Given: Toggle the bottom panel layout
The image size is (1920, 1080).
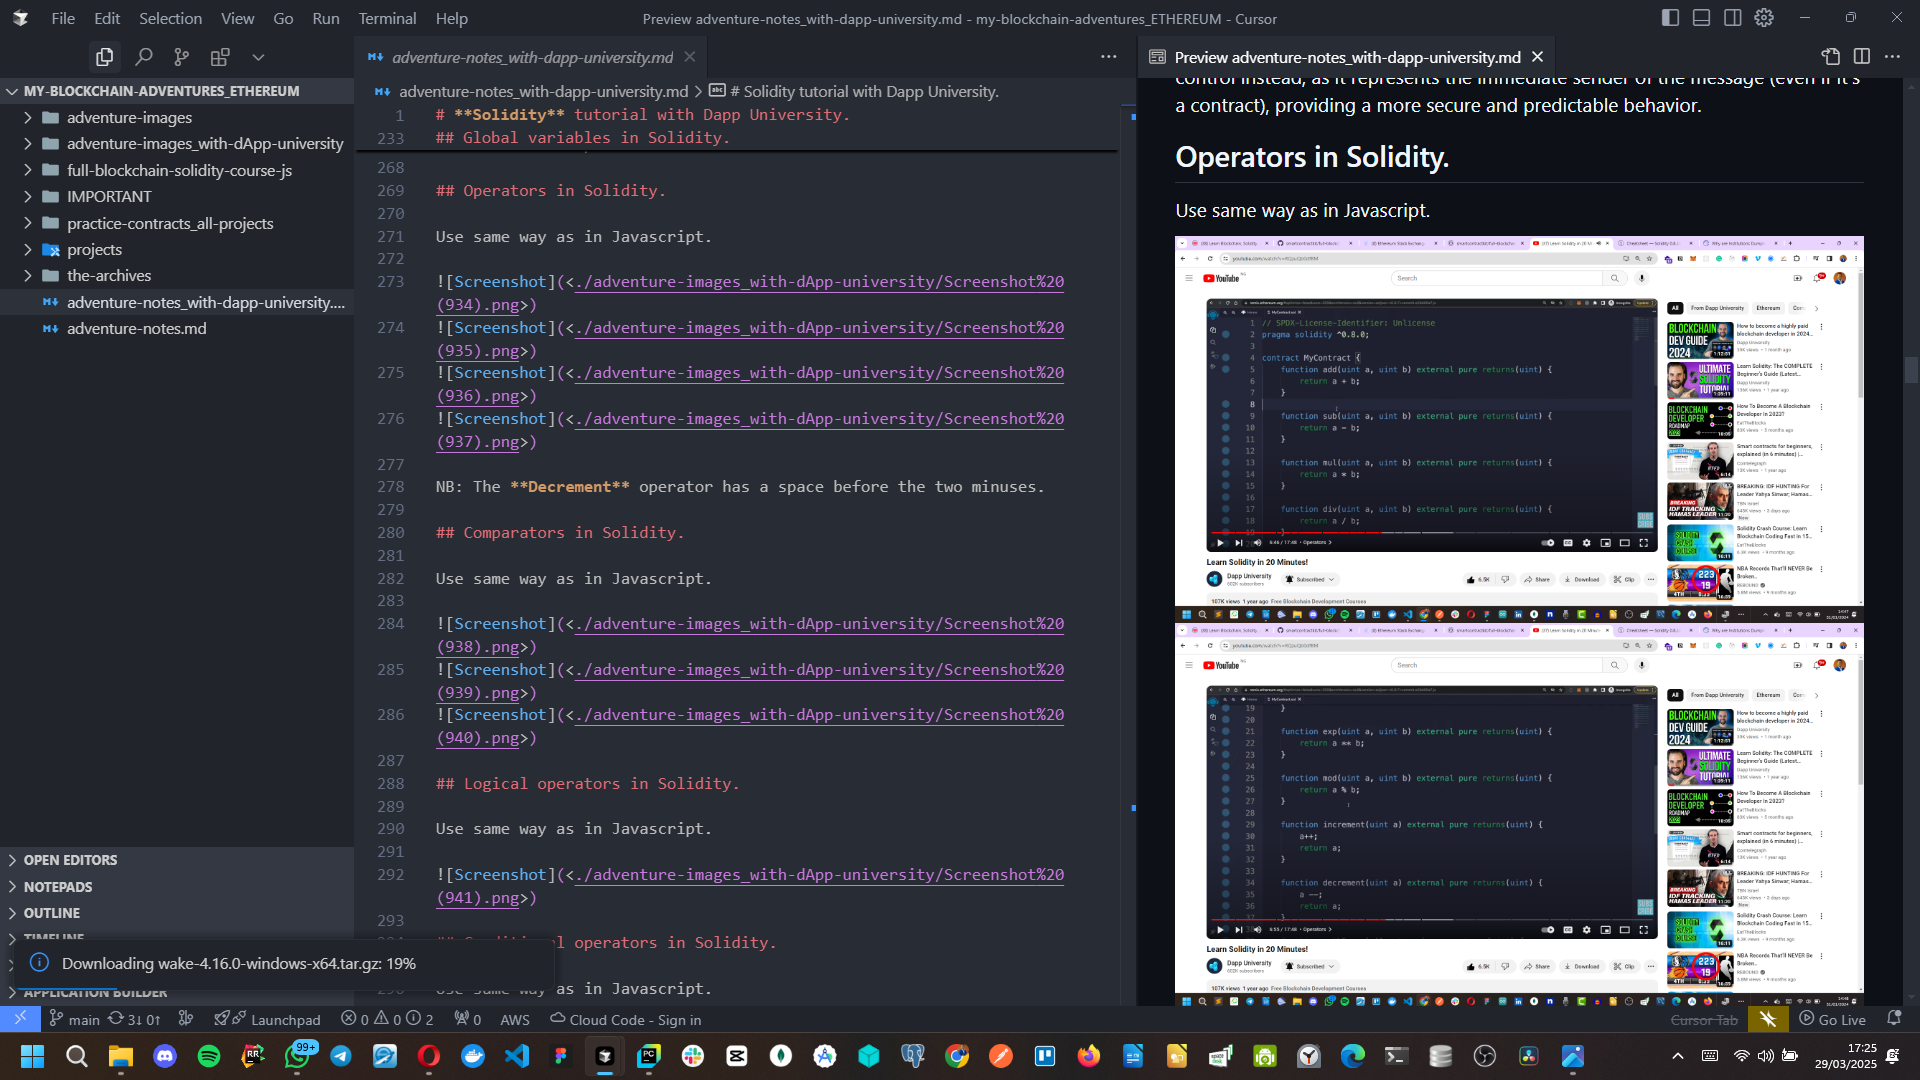Looking at the screenshot, I should 1701,18.
